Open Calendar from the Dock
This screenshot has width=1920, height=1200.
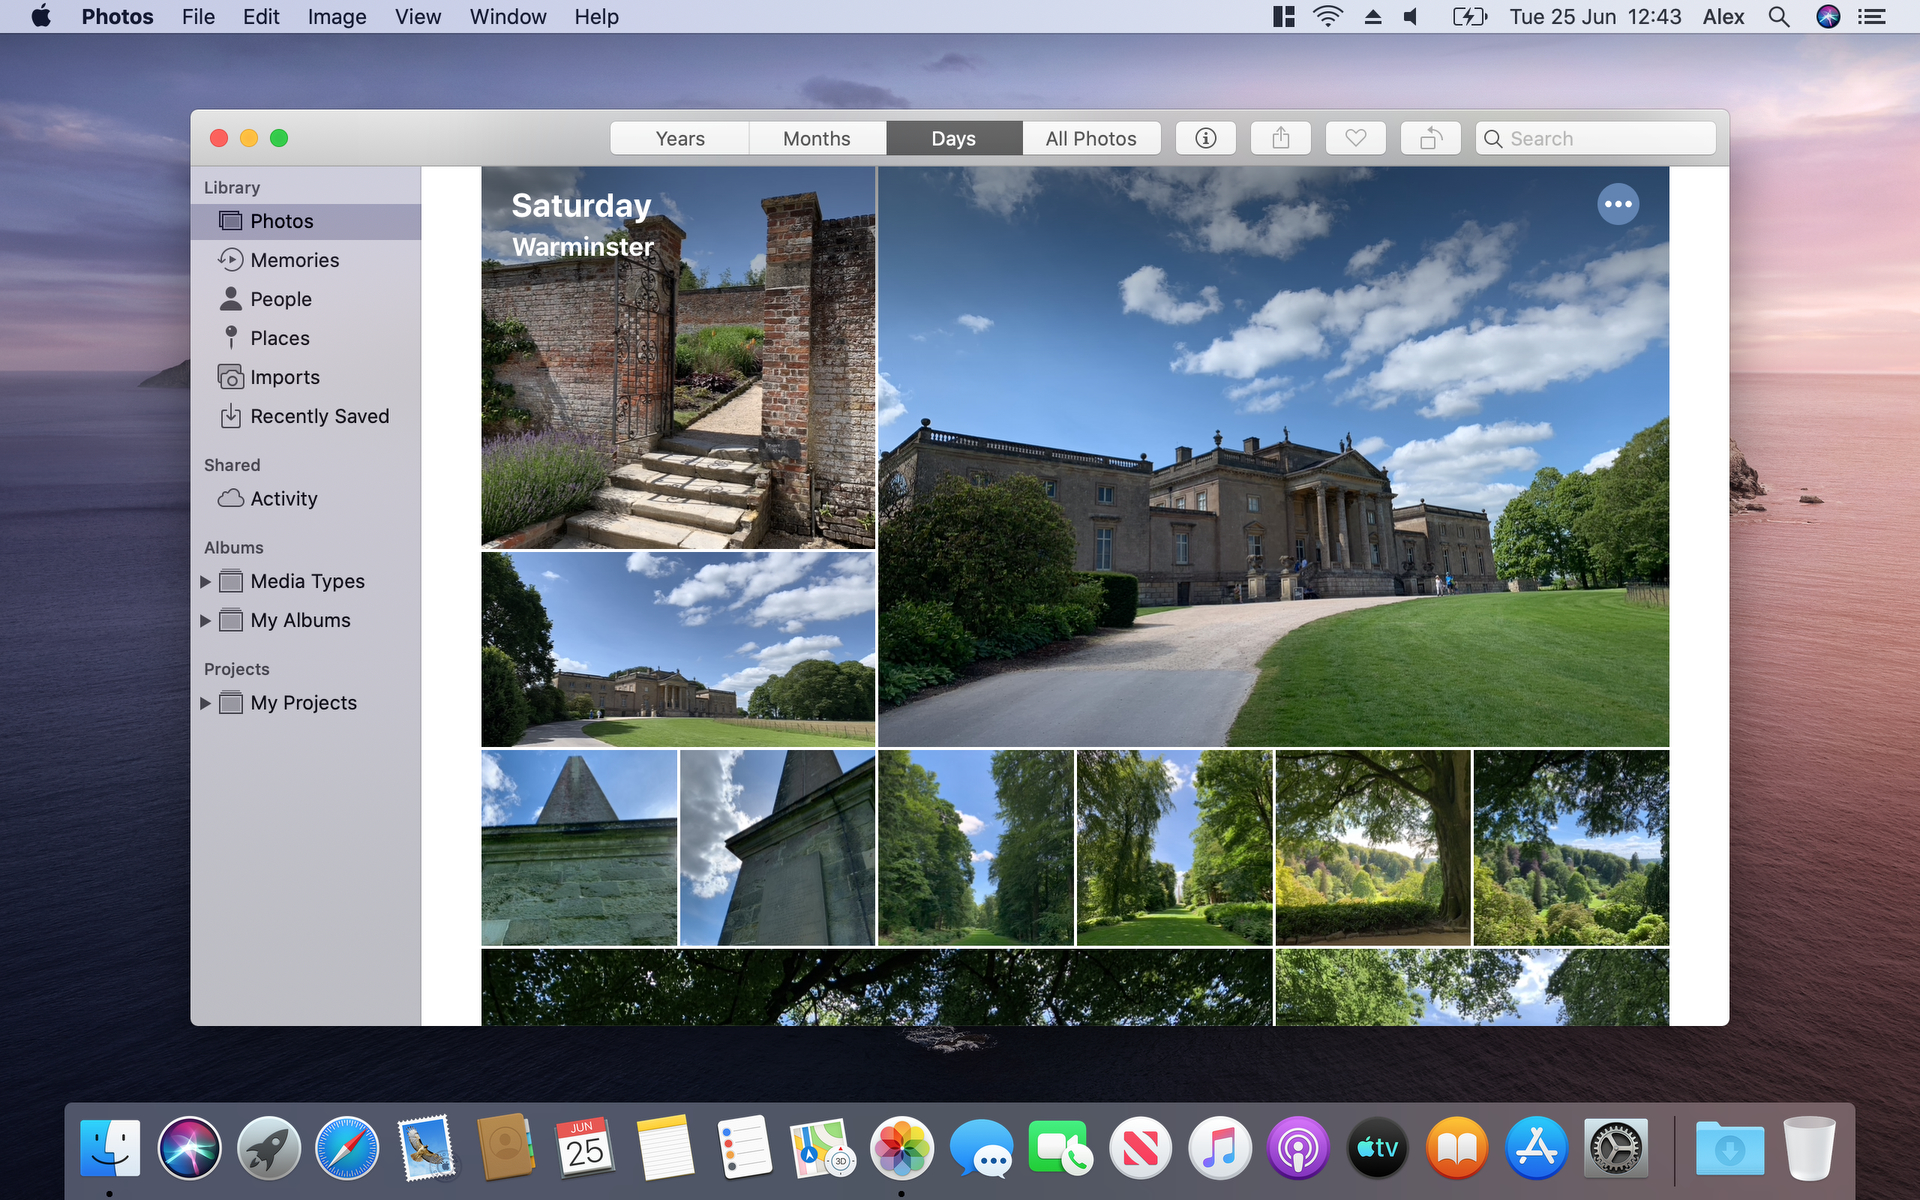585,1148
